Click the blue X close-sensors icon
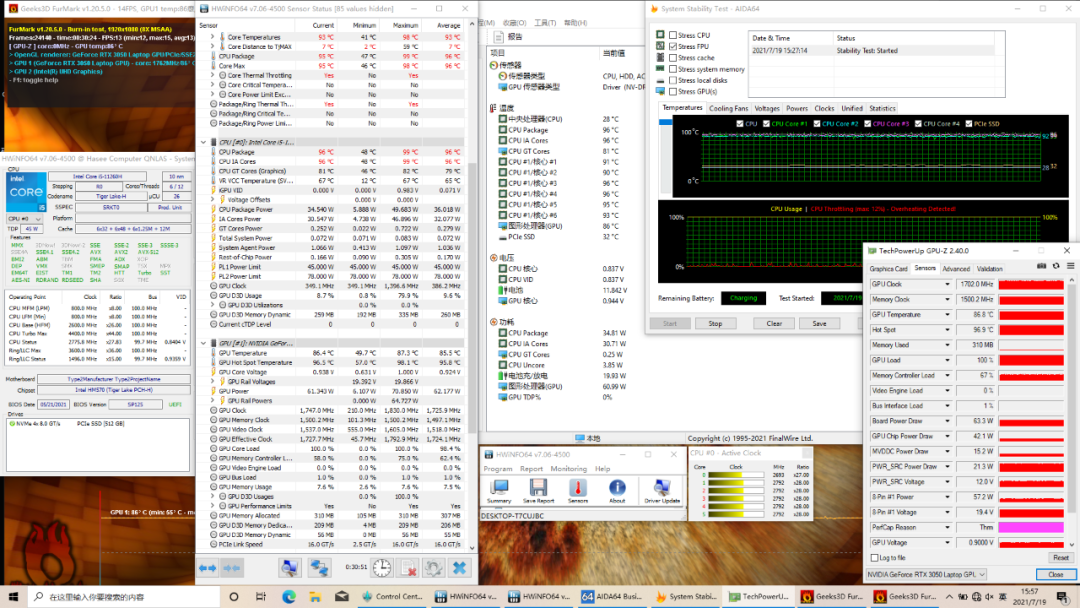Screen dimensions: 1080x608 tap(459, 567)
